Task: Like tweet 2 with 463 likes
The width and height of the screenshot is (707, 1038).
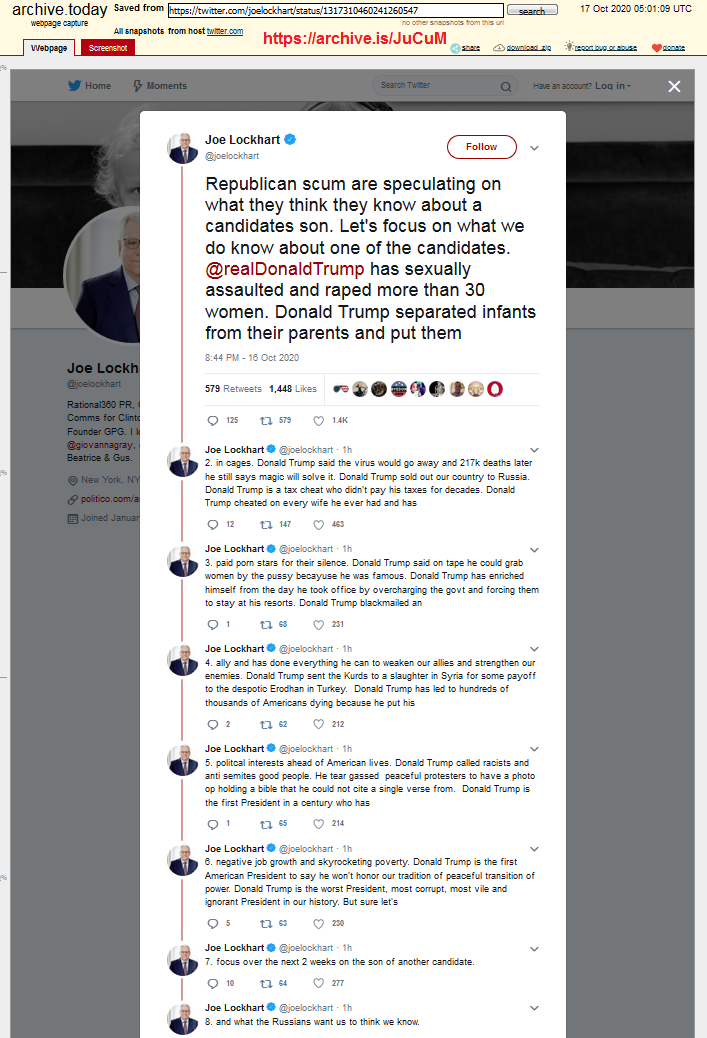Action: click(318, 524)
